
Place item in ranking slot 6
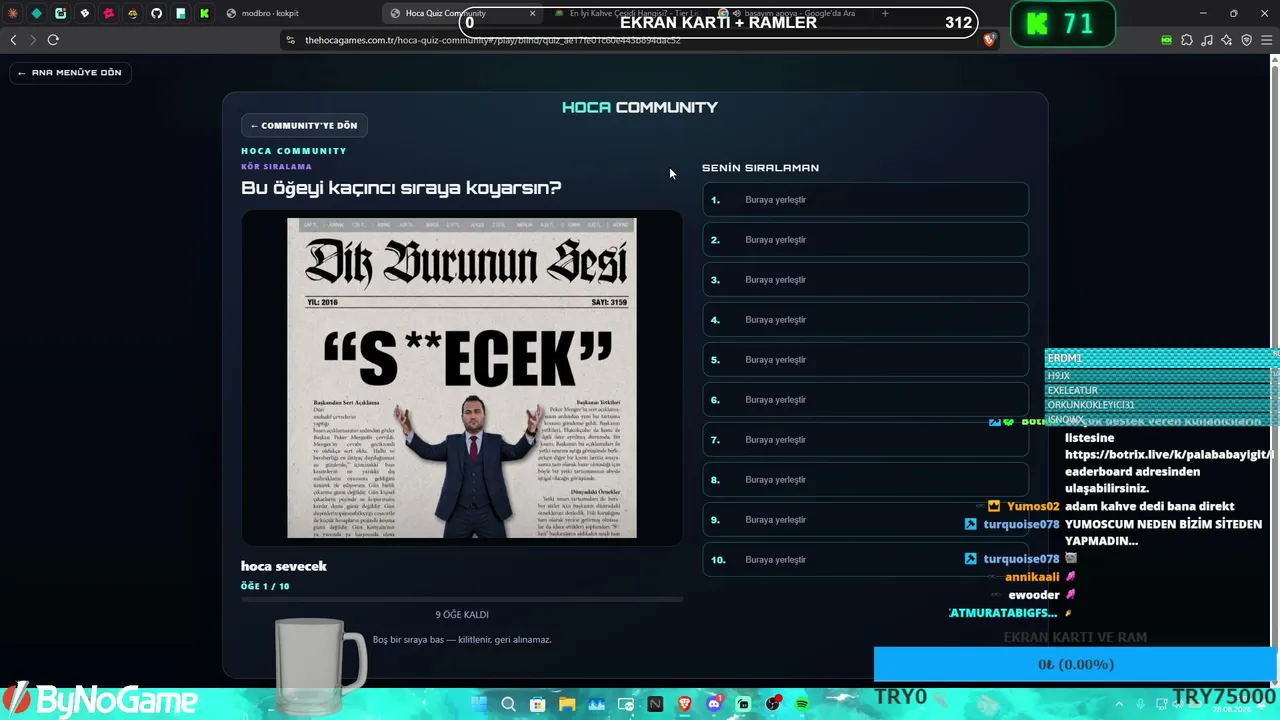click(866, 400)
